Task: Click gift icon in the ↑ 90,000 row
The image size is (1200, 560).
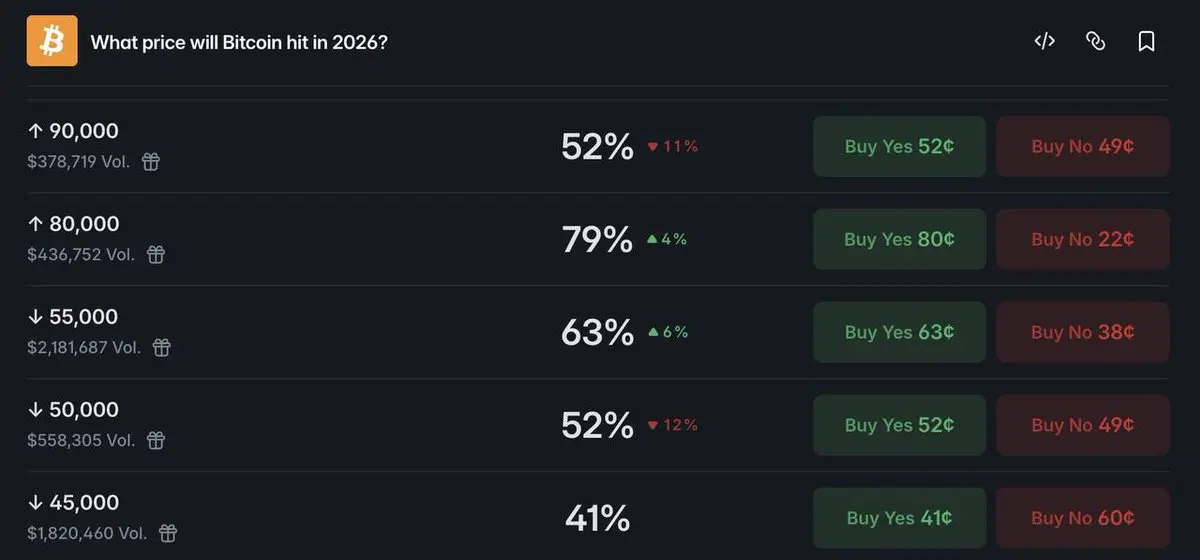Action: coord(150,162)
